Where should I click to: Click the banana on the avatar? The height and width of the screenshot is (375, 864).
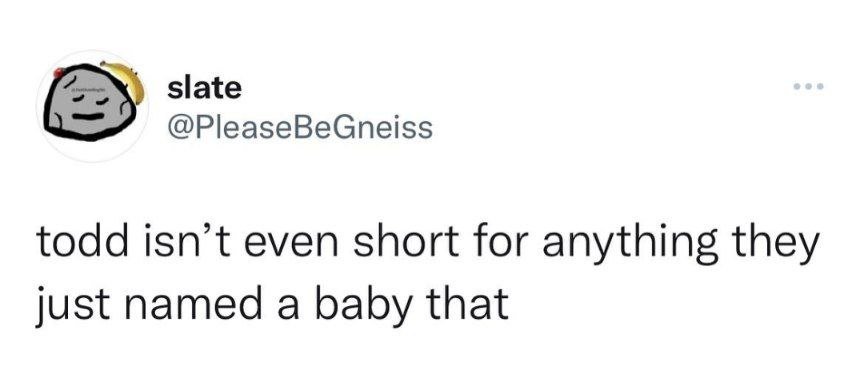point(125,81)
